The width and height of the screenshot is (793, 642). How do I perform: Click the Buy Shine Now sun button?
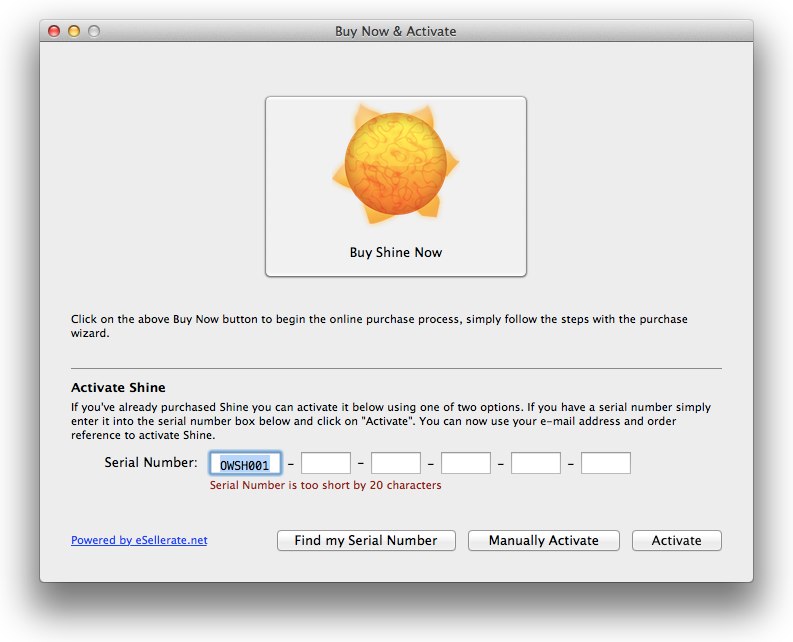click(x=395, y=186)
